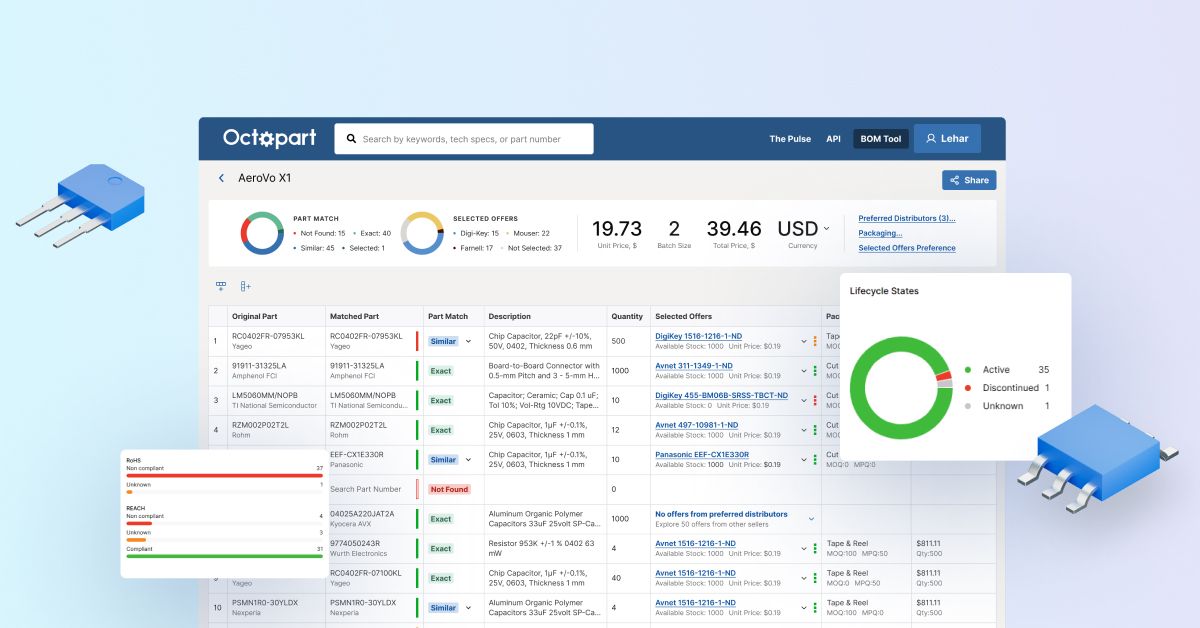Open the Selected Offers Preference link
The height and width of the screenshot is (628, 1200).
pos(906,248)
